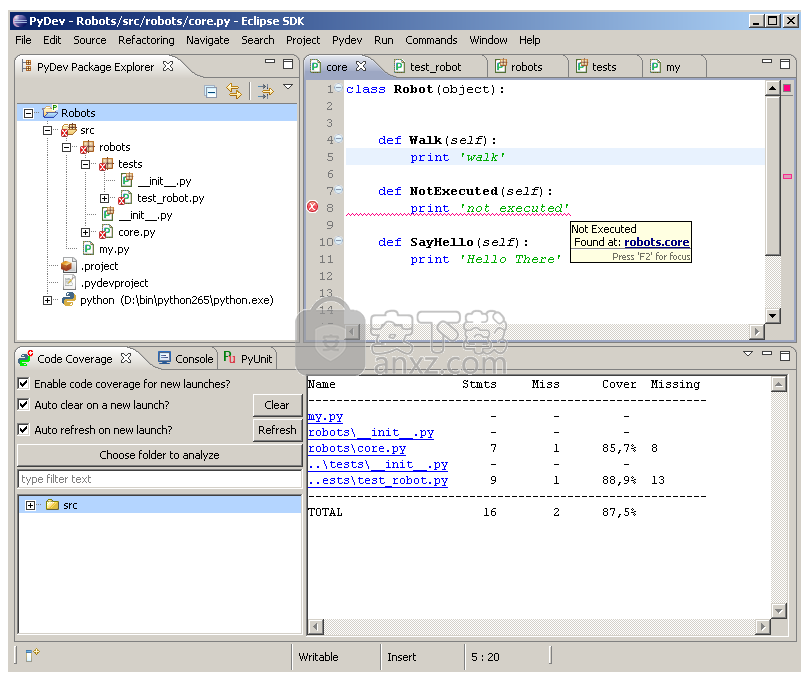Collapse the class Robot code fold
Viewport: 806px width, 675px height.
[x=338, y=88]
